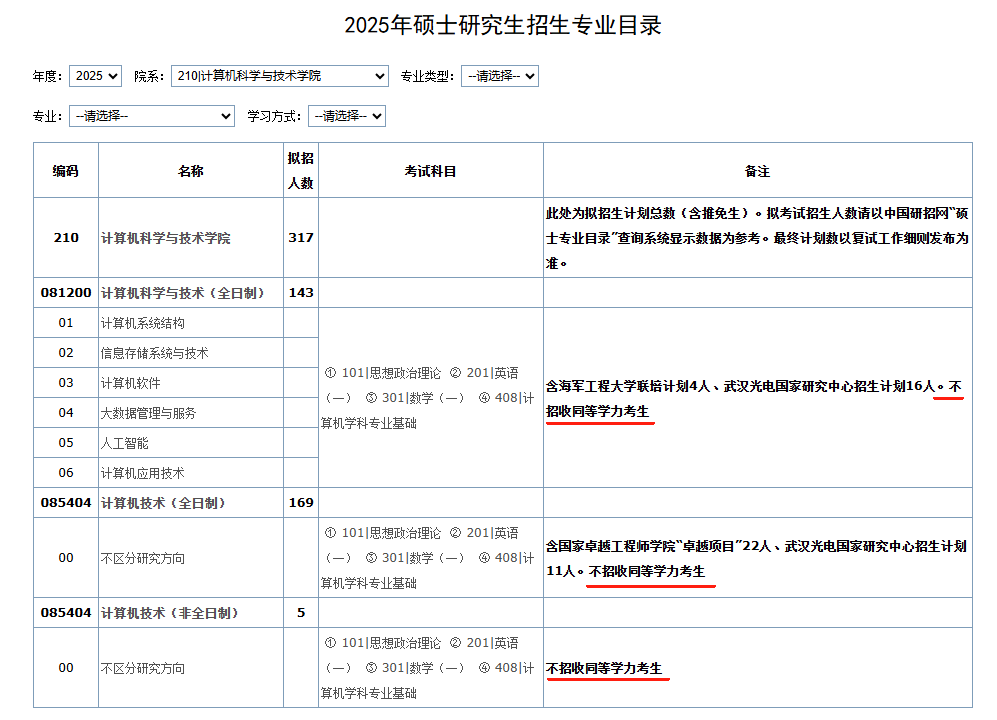Click the 考试科目 column header
The image size is (997, 720).
point(430,171)
